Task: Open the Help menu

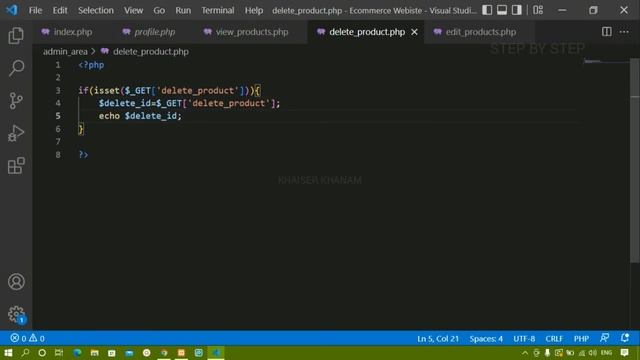Action: (253, 10)
